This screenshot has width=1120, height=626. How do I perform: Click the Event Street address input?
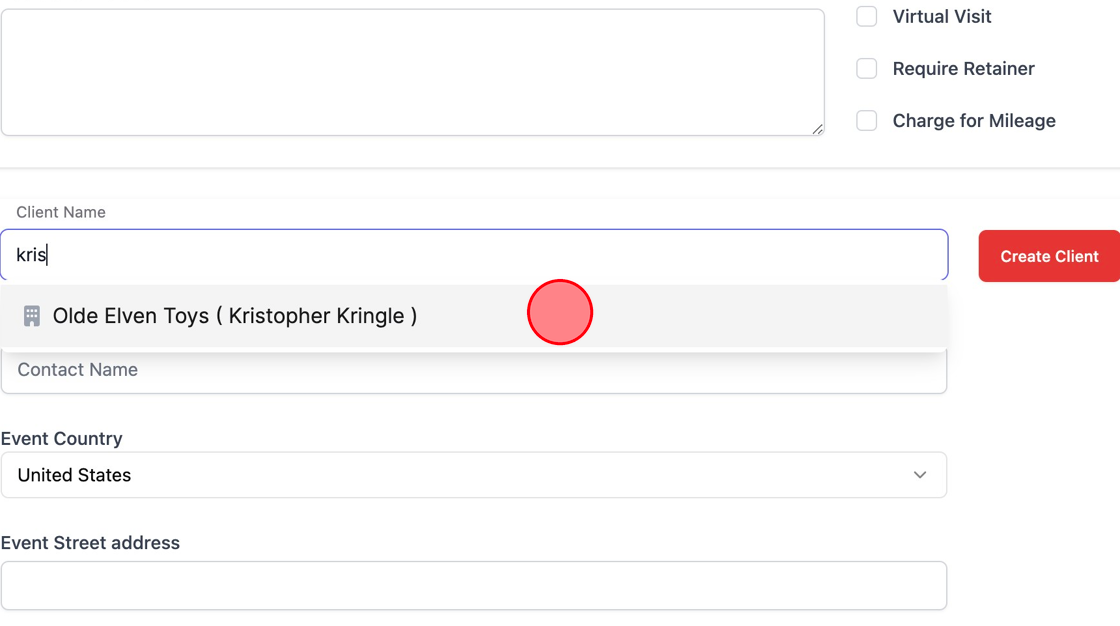[473, 585]
